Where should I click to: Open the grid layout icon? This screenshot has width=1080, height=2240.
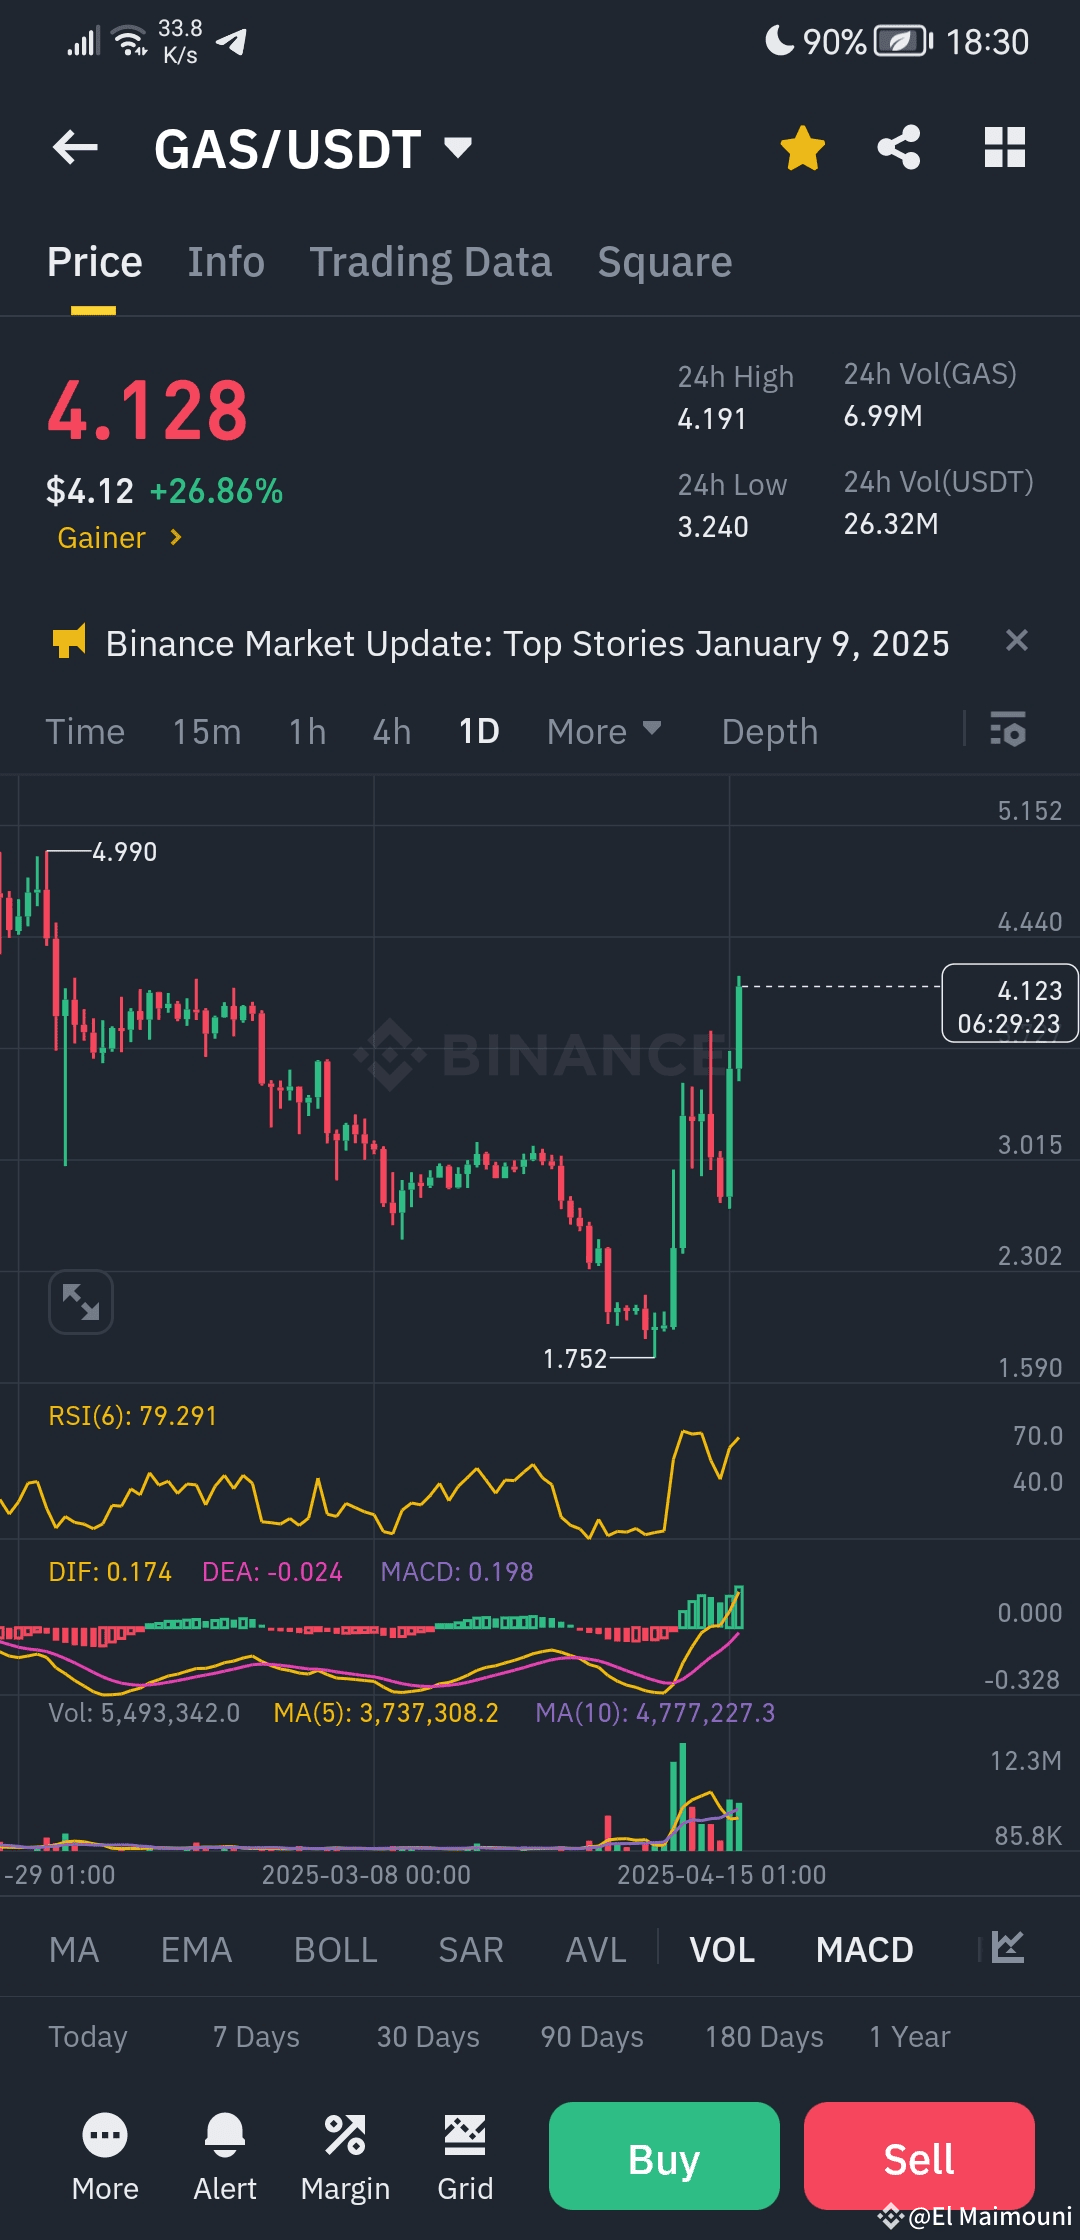[1005, 148]
